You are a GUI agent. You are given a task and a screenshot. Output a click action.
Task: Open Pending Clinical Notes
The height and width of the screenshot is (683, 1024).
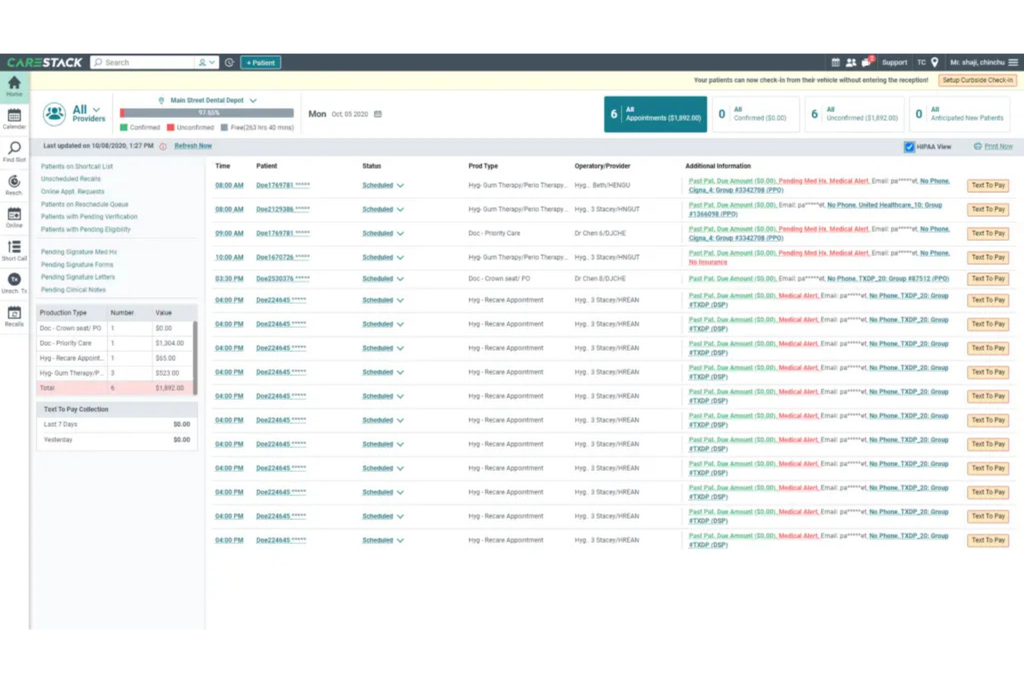pyautogui.click(x=73, y=290)
